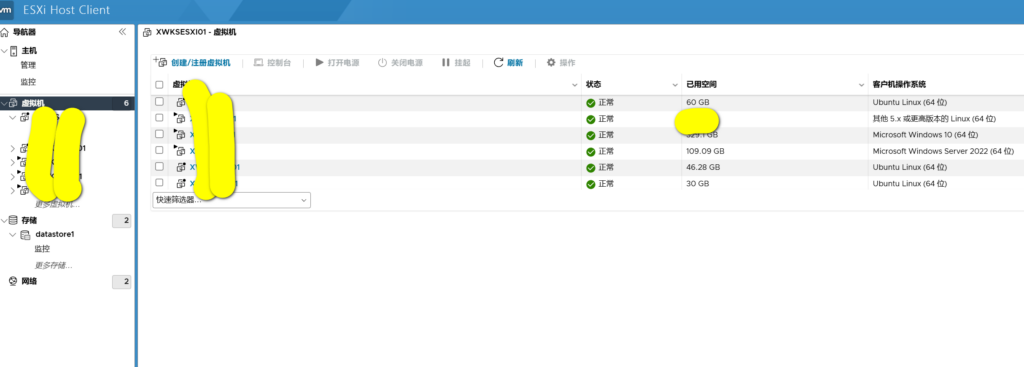
Task: Collapse the datastore1 tree node chevron
Action: coord(13,234)
